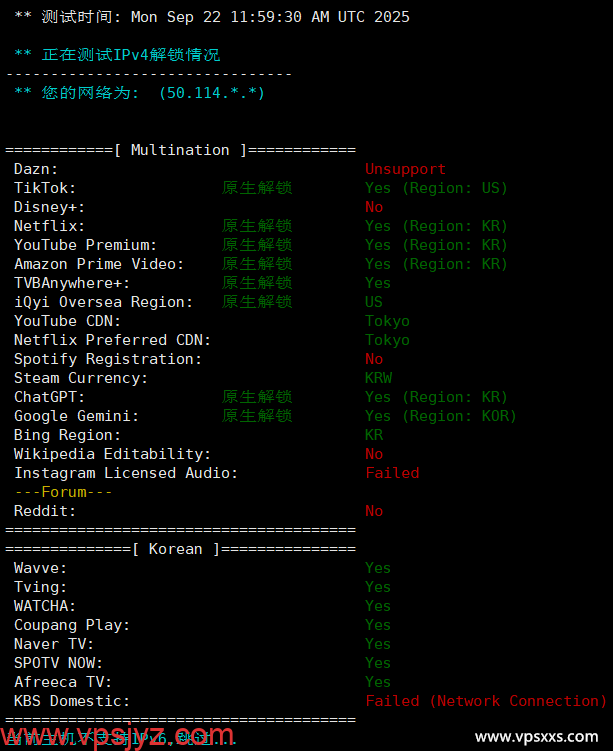Select the Afreeca TV Yes result
The width and height of the screenshot is (613, 751).
point(378,682)
